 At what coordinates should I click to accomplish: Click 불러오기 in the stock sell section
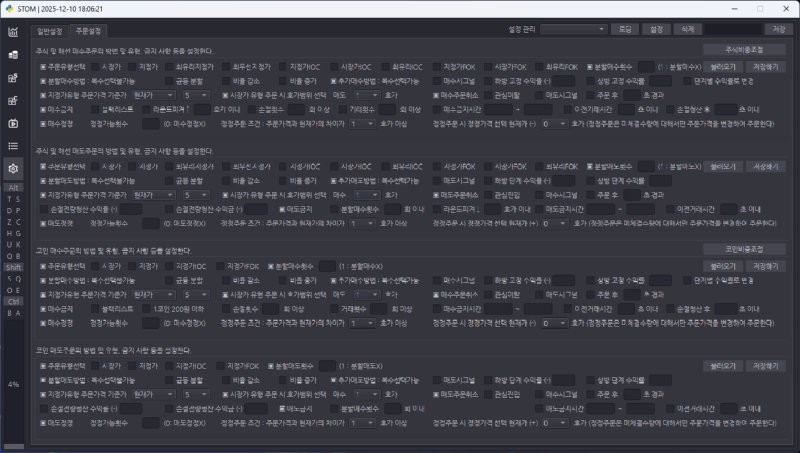pyautogui.click(x=722, y=167)
